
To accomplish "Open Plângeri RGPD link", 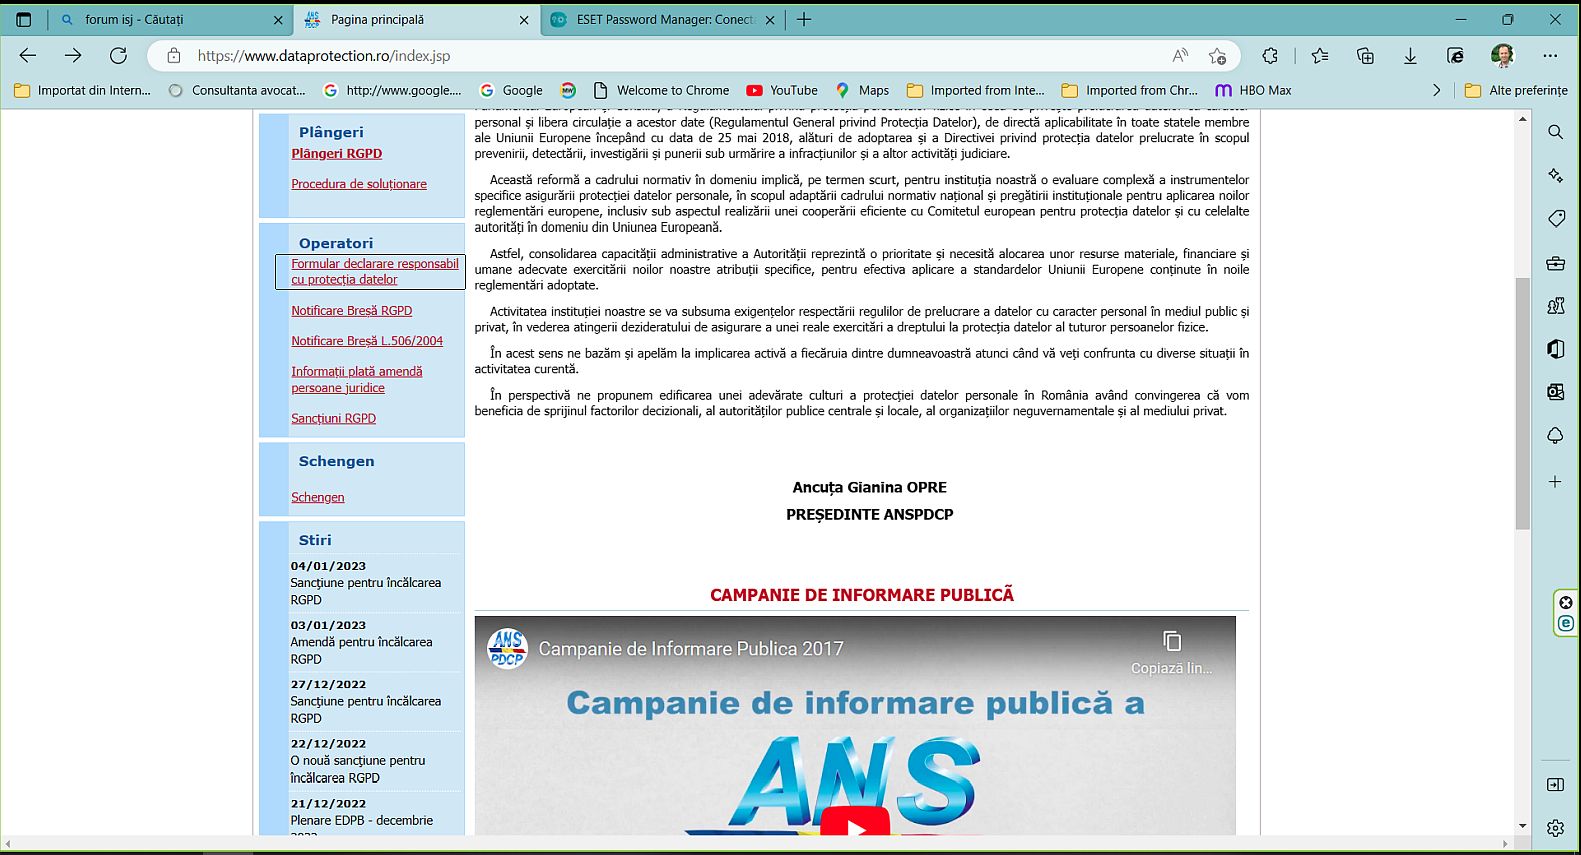I will pos(336,153).
